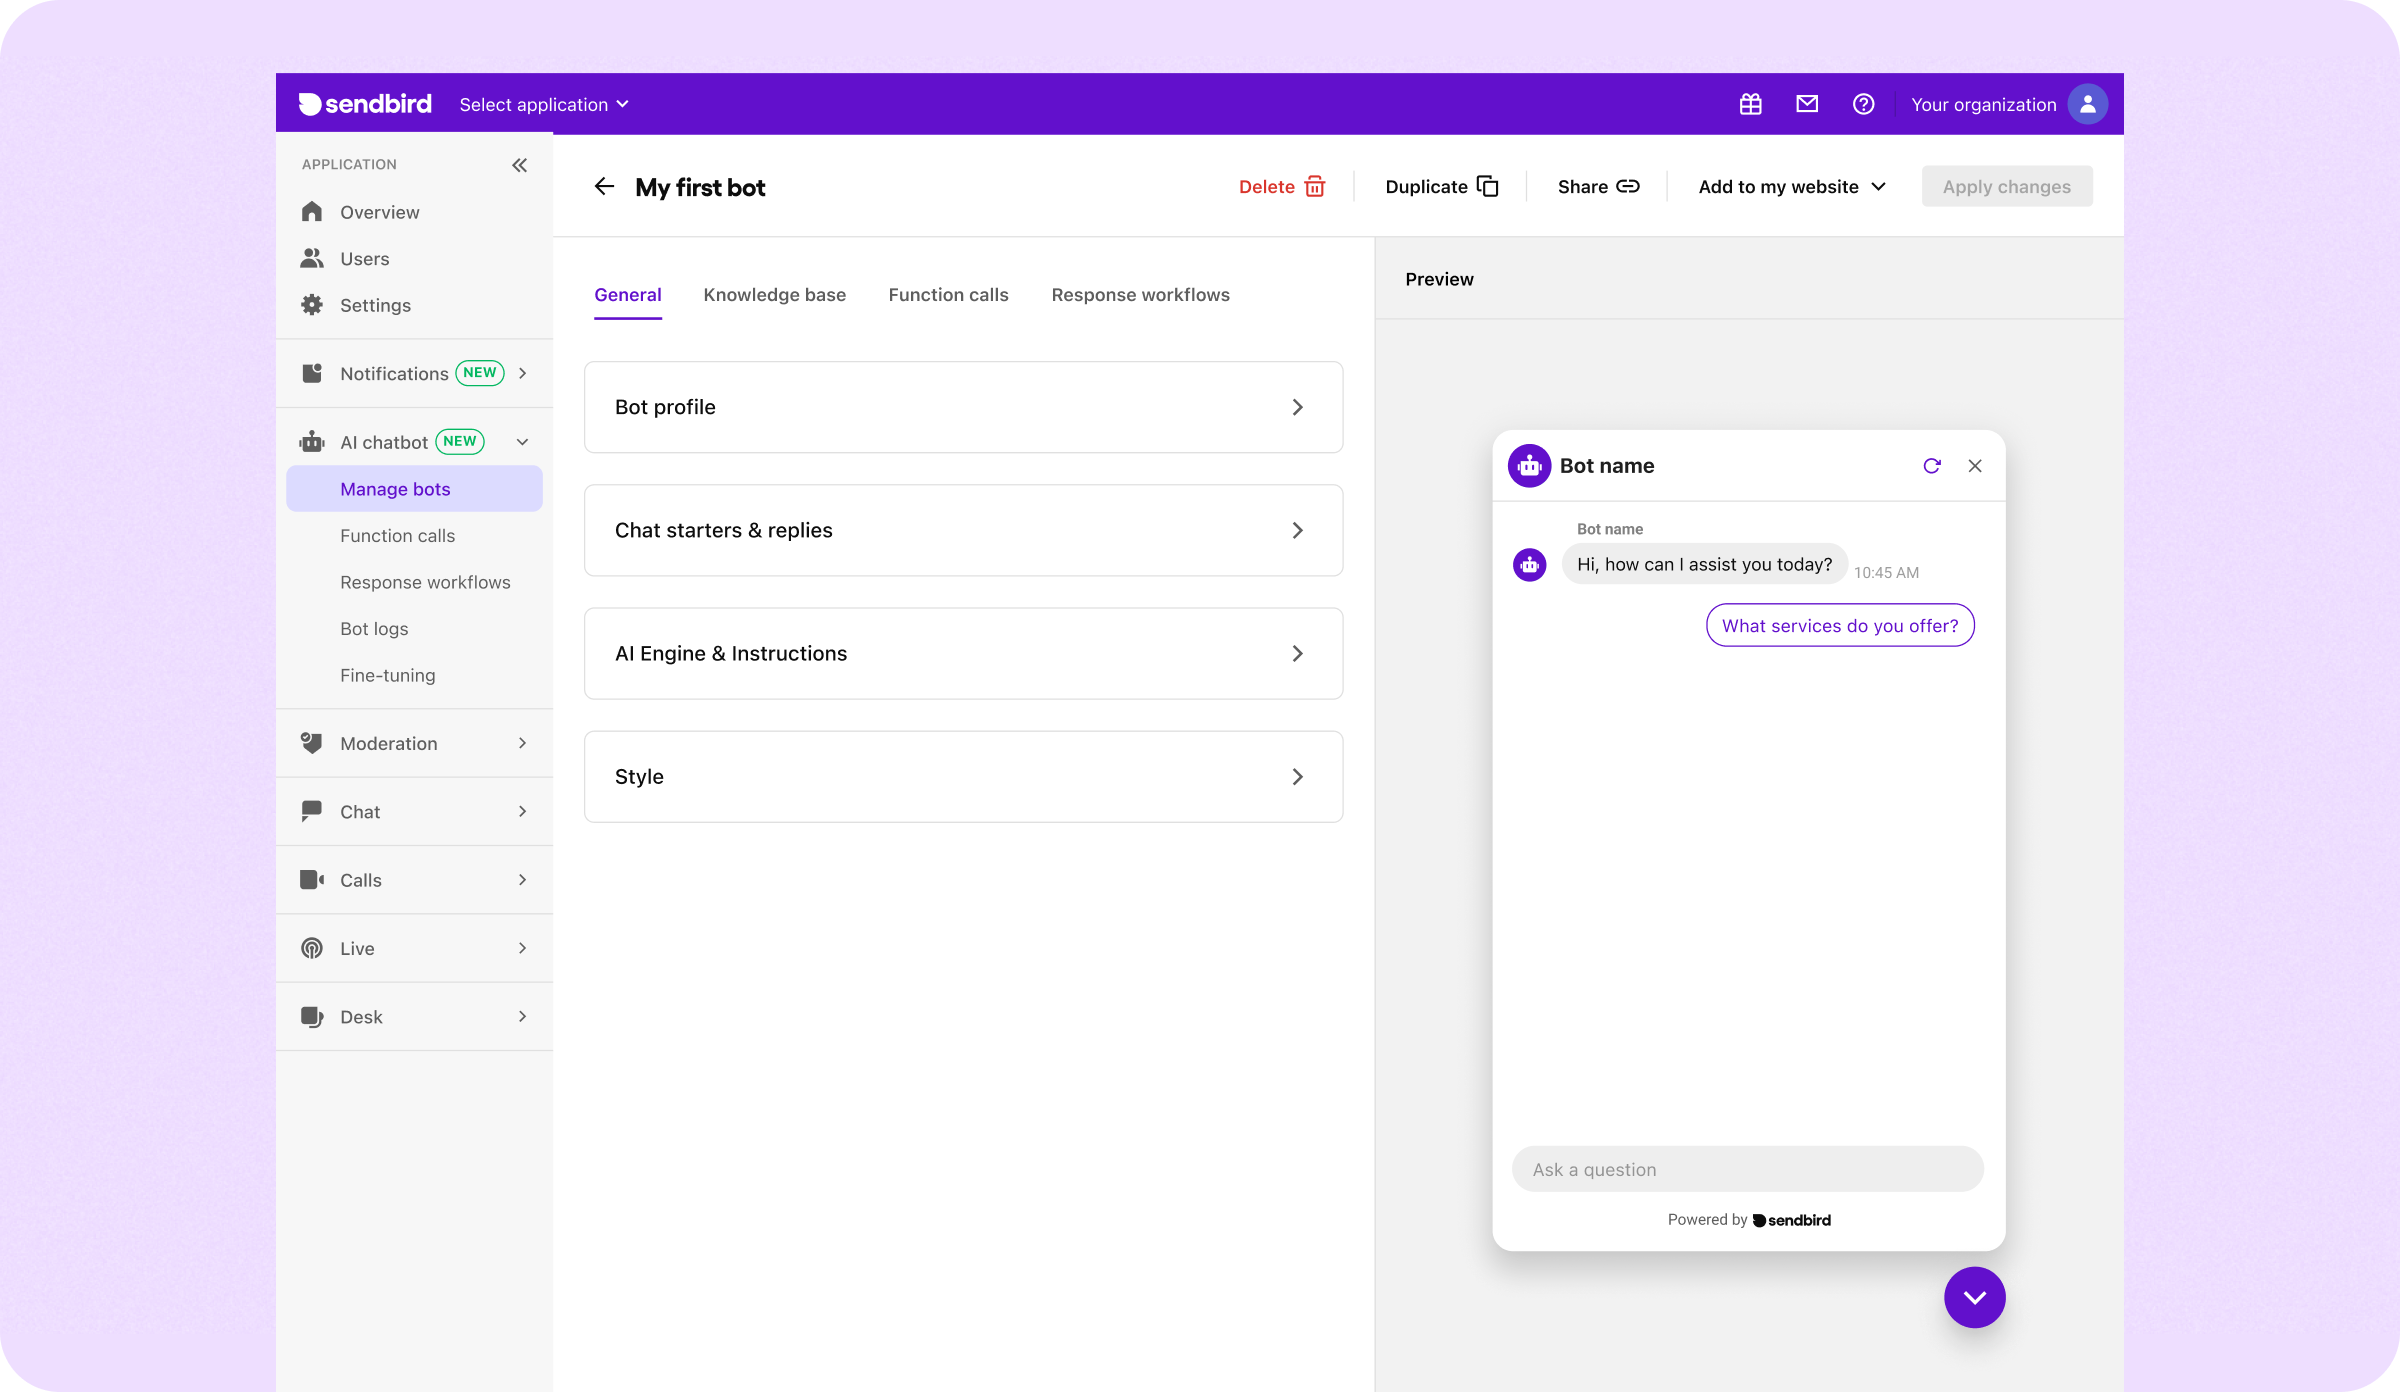
Task: Expand the AI chatbot section in sidebar
Action: tap(520, 441)
